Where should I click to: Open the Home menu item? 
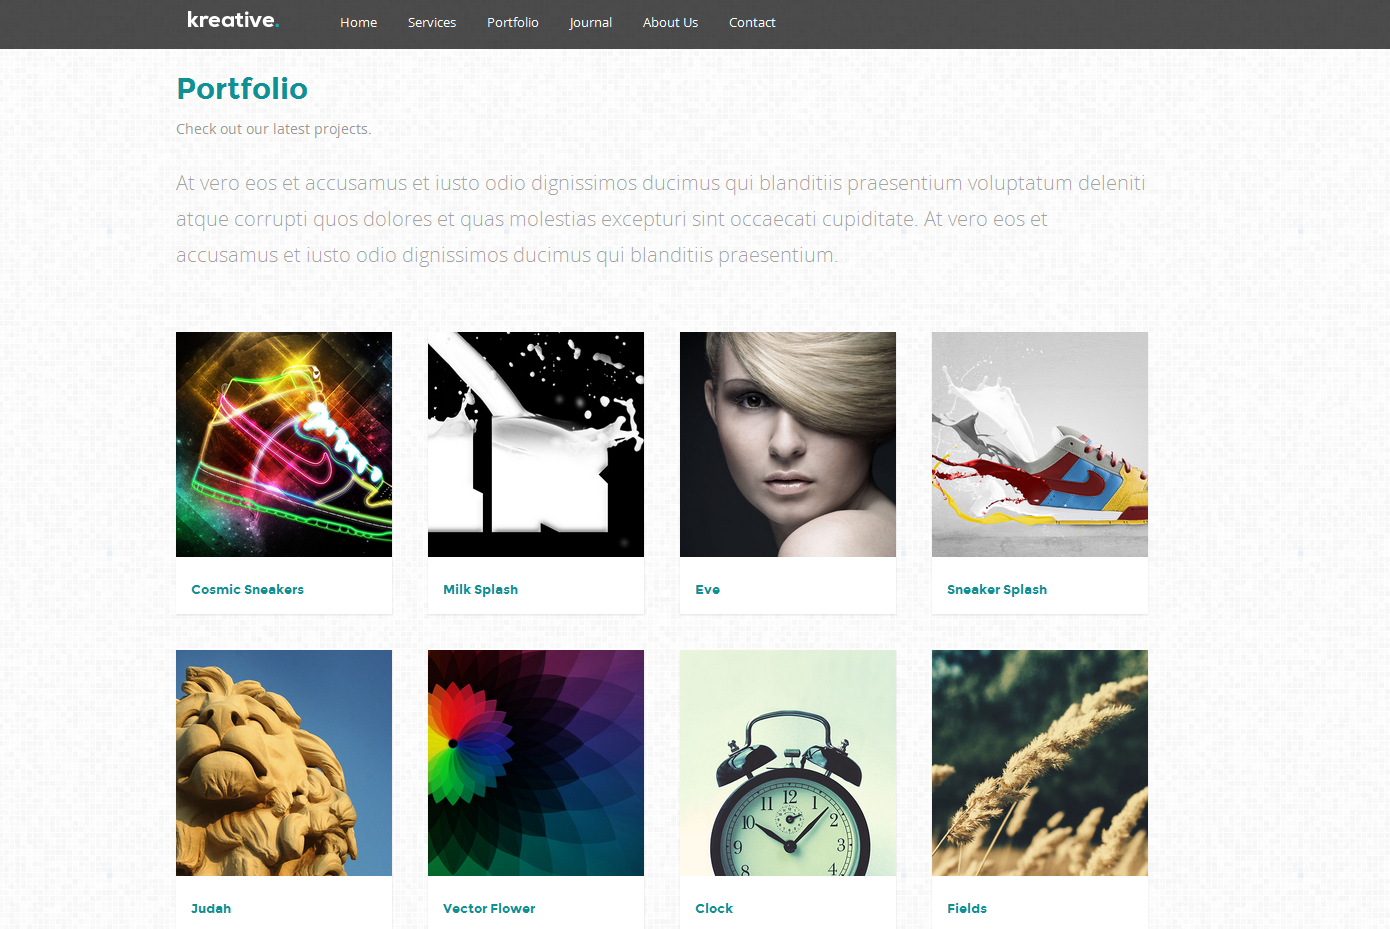358,22
